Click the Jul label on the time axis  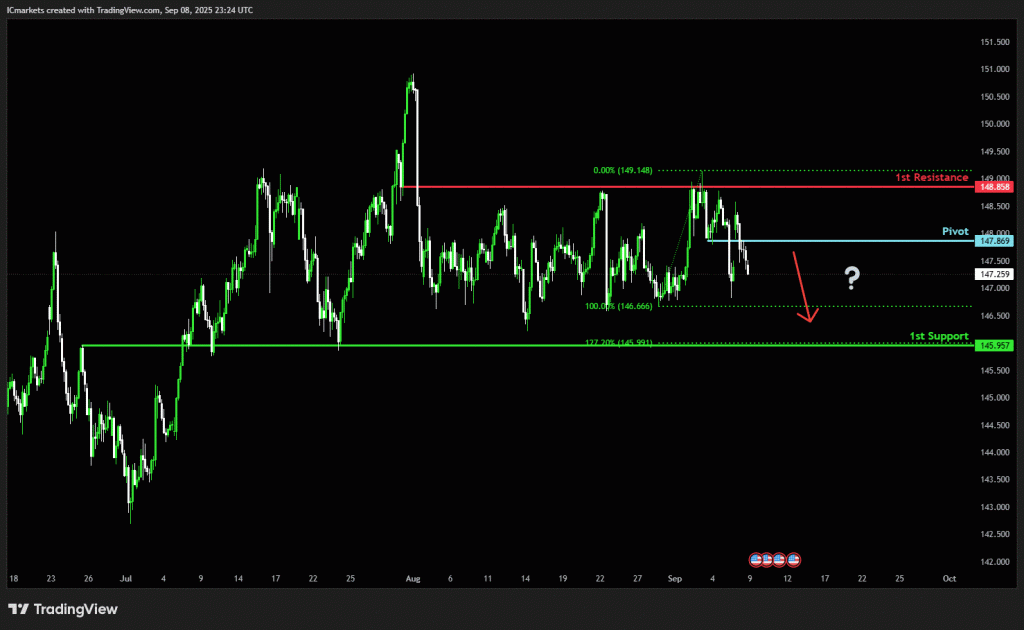pyautogui.click(x=126, y=578)
